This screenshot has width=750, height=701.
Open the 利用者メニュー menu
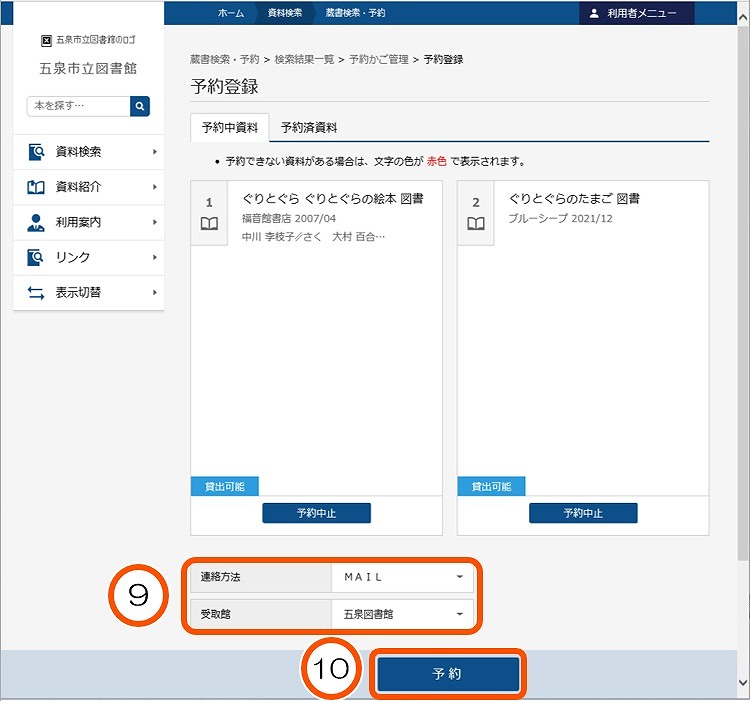637,13
